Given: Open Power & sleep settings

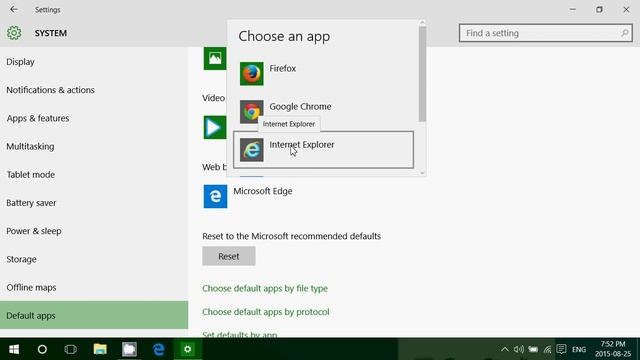Looking at the screenshot, I should point(94,231).
